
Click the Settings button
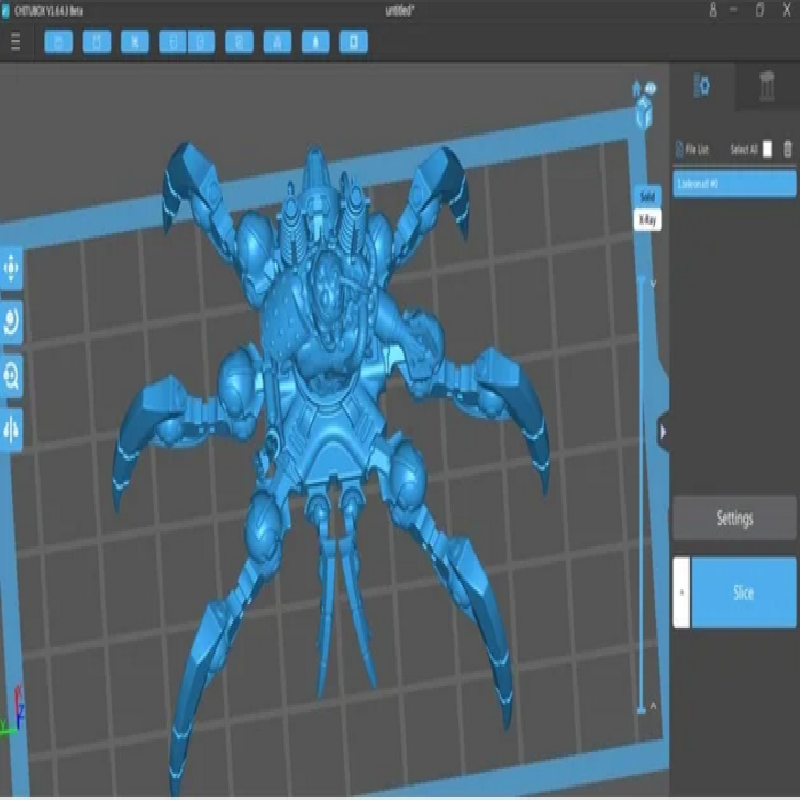click(x=734, y=518)
